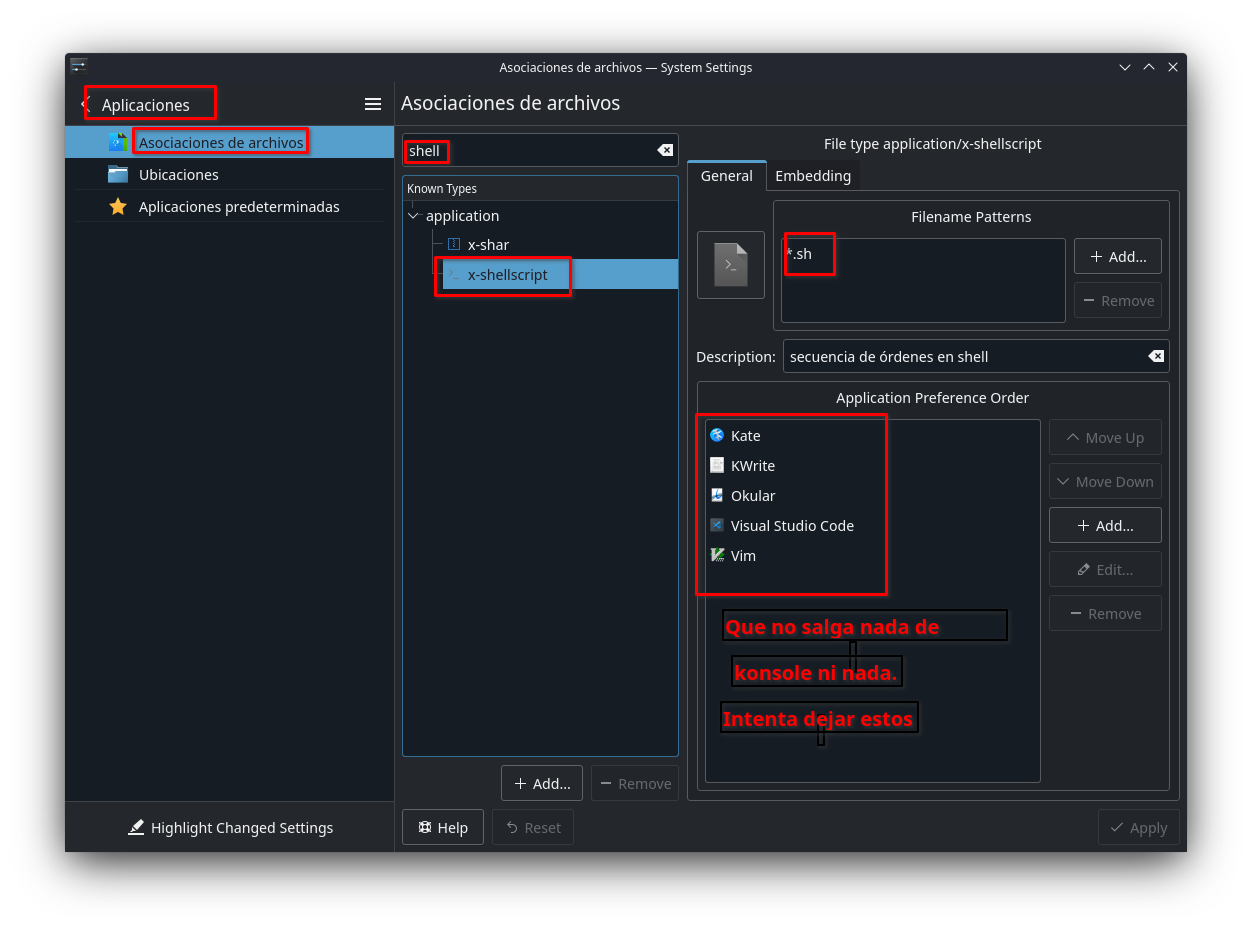
Task: Click the Known Types column header
Action: [540, 188]
